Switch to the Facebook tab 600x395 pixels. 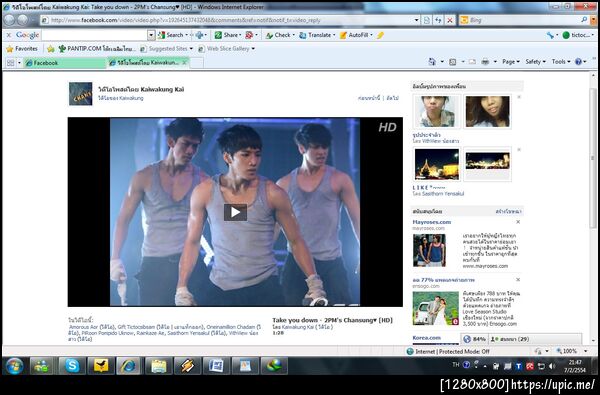(64, 63)
